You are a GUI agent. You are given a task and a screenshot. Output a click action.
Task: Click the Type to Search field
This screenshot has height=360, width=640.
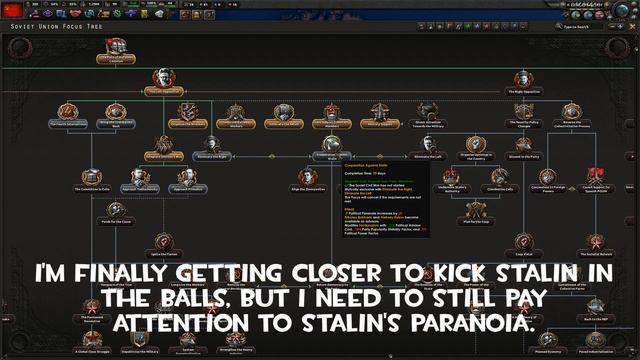point(579,27)
